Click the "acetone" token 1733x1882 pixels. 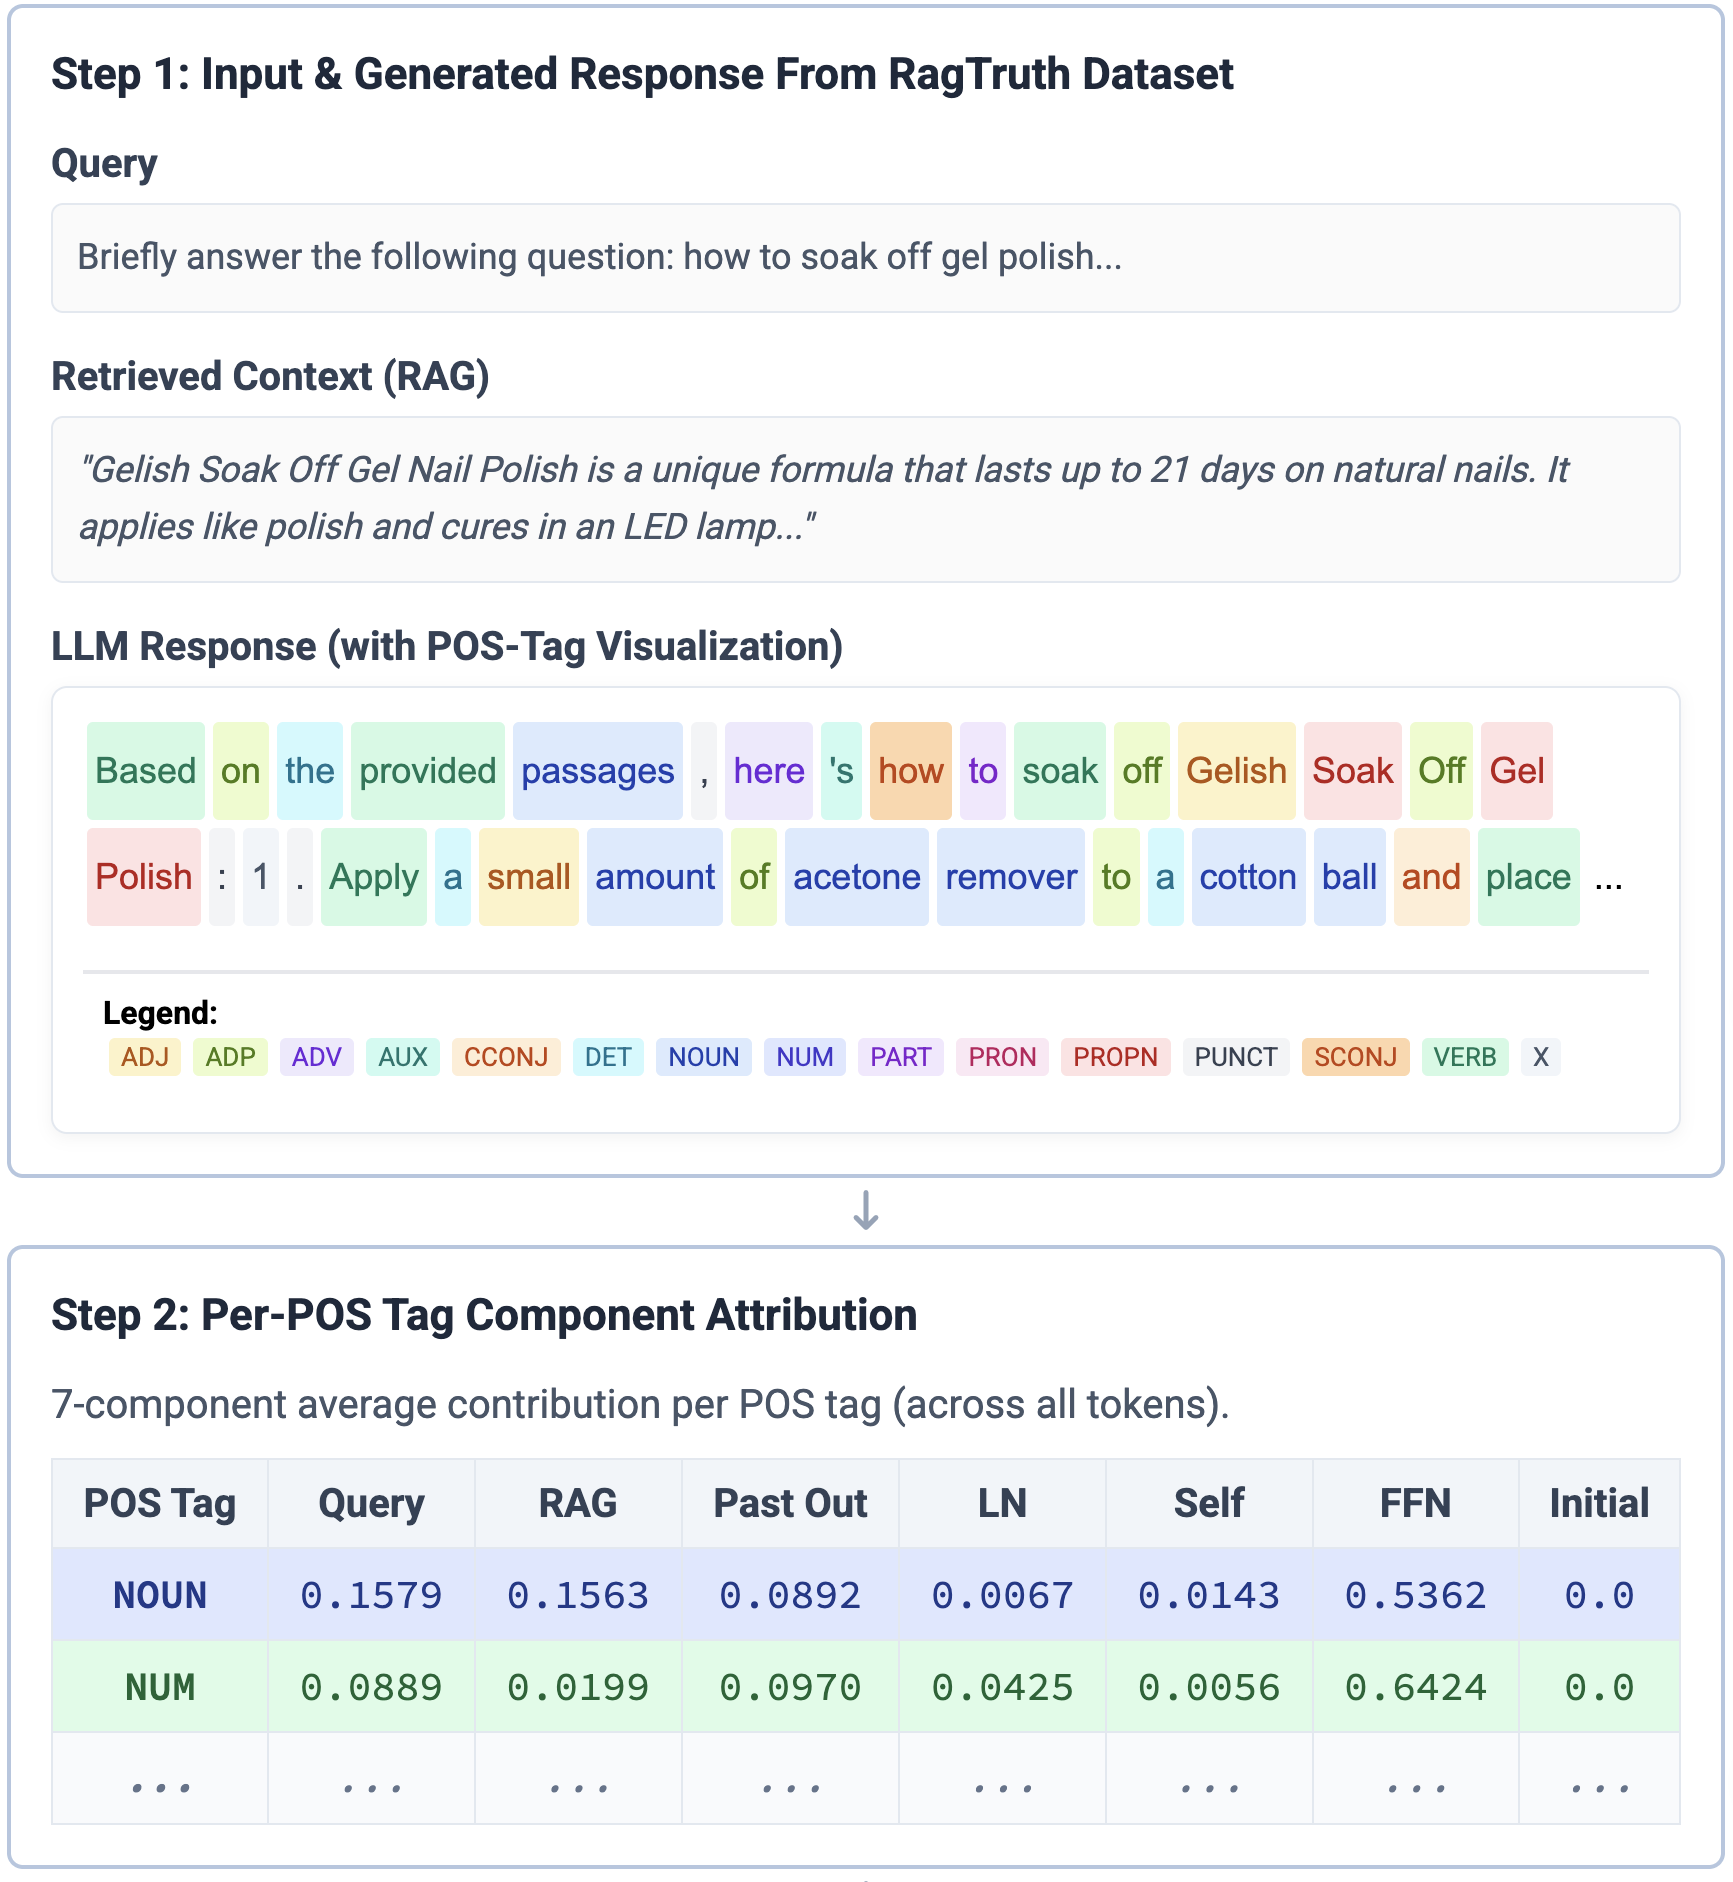[856, 877]
